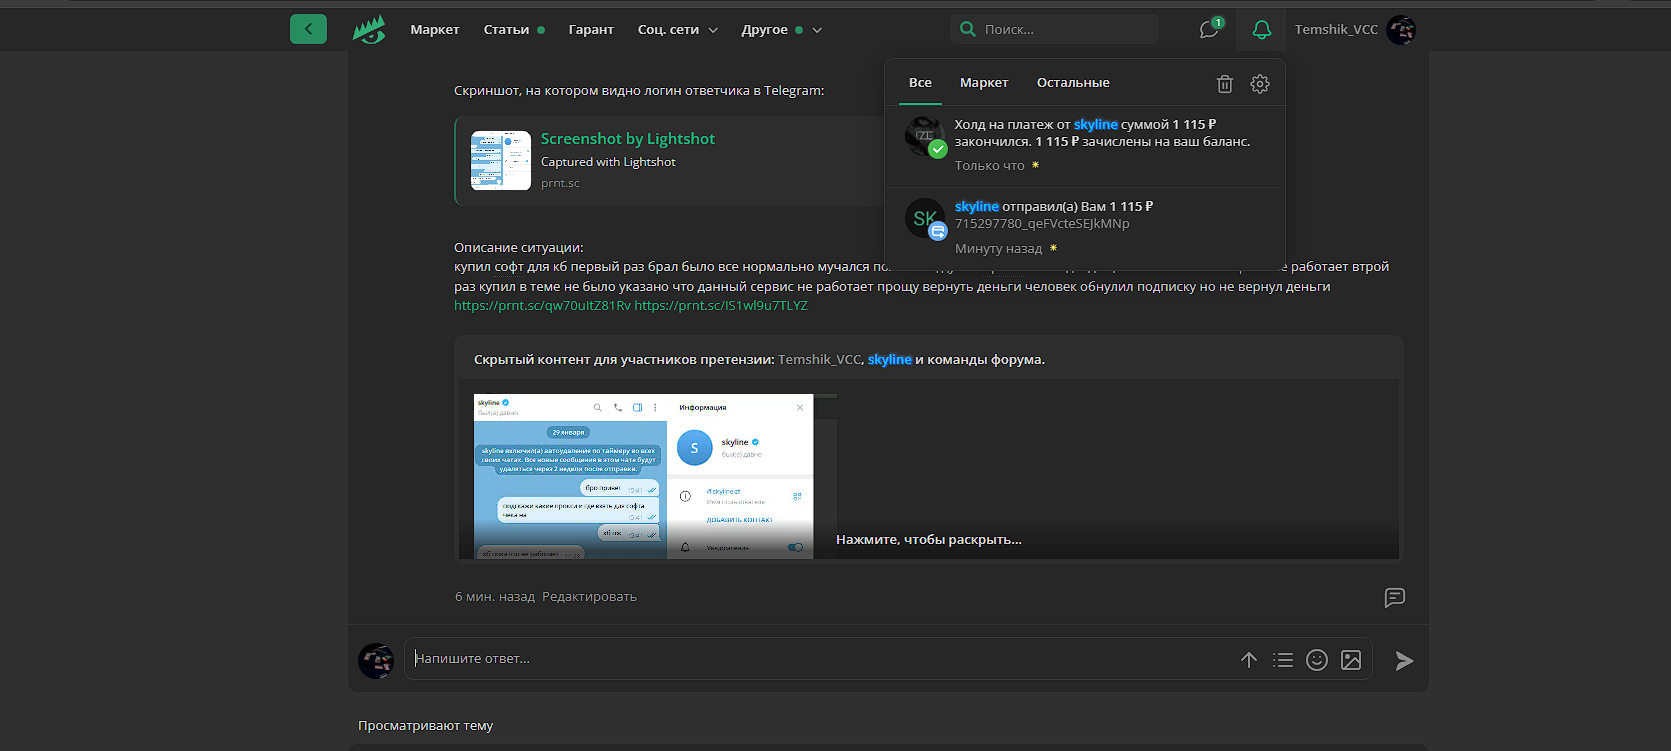Viewport: 1671px width, 751px height.
Task: Insert a list using the list icon
Action: tap(1283, 660)
